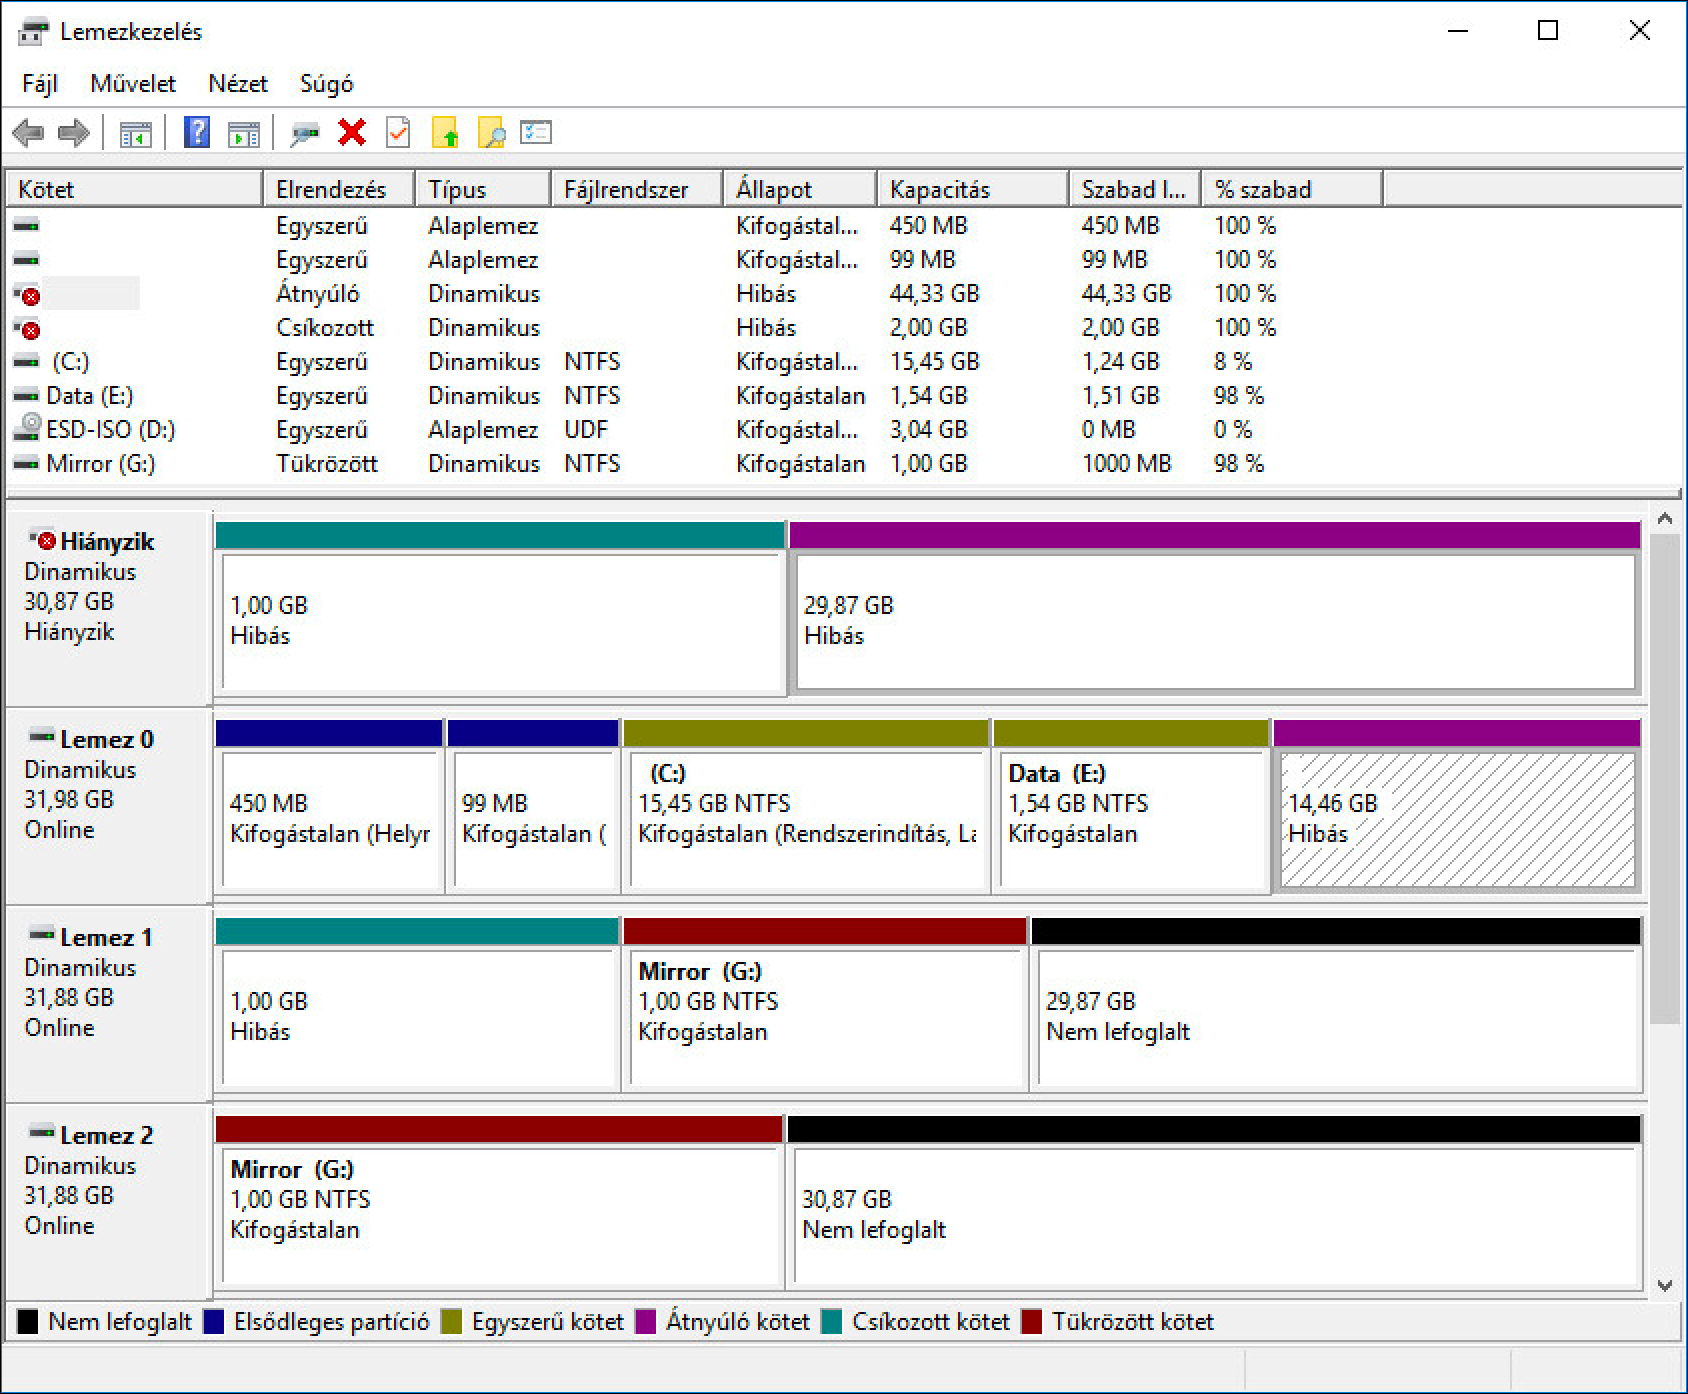Click the purple Átnyúló kötet legend swatch
The image size is (1688, 1394).
pos(646,1322)
